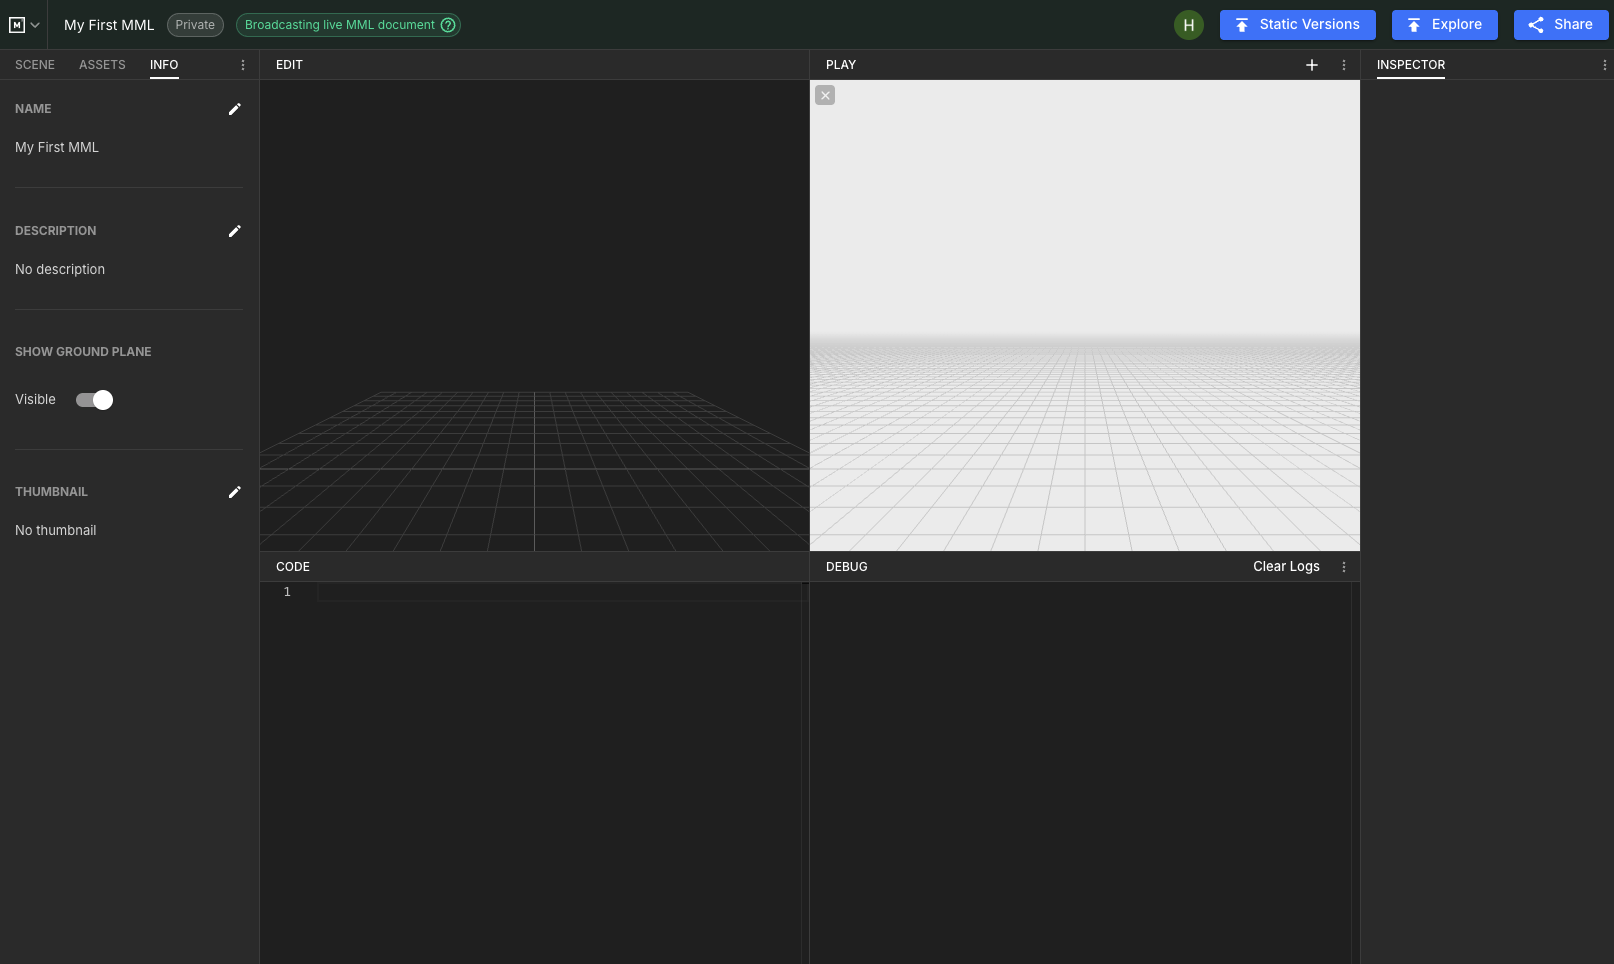Clear Logs in the Debug panel
Viewport: 1614px width, 964px height.
click(x=1286, y=567)
